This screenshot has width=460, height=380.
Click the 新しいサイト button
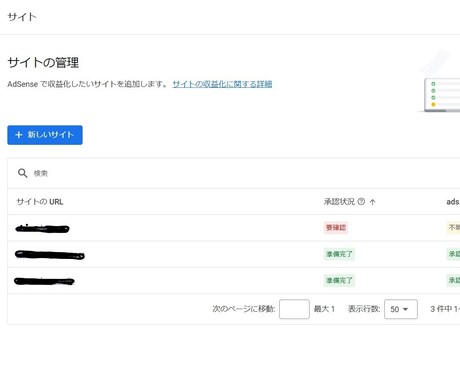coord(45,135)
